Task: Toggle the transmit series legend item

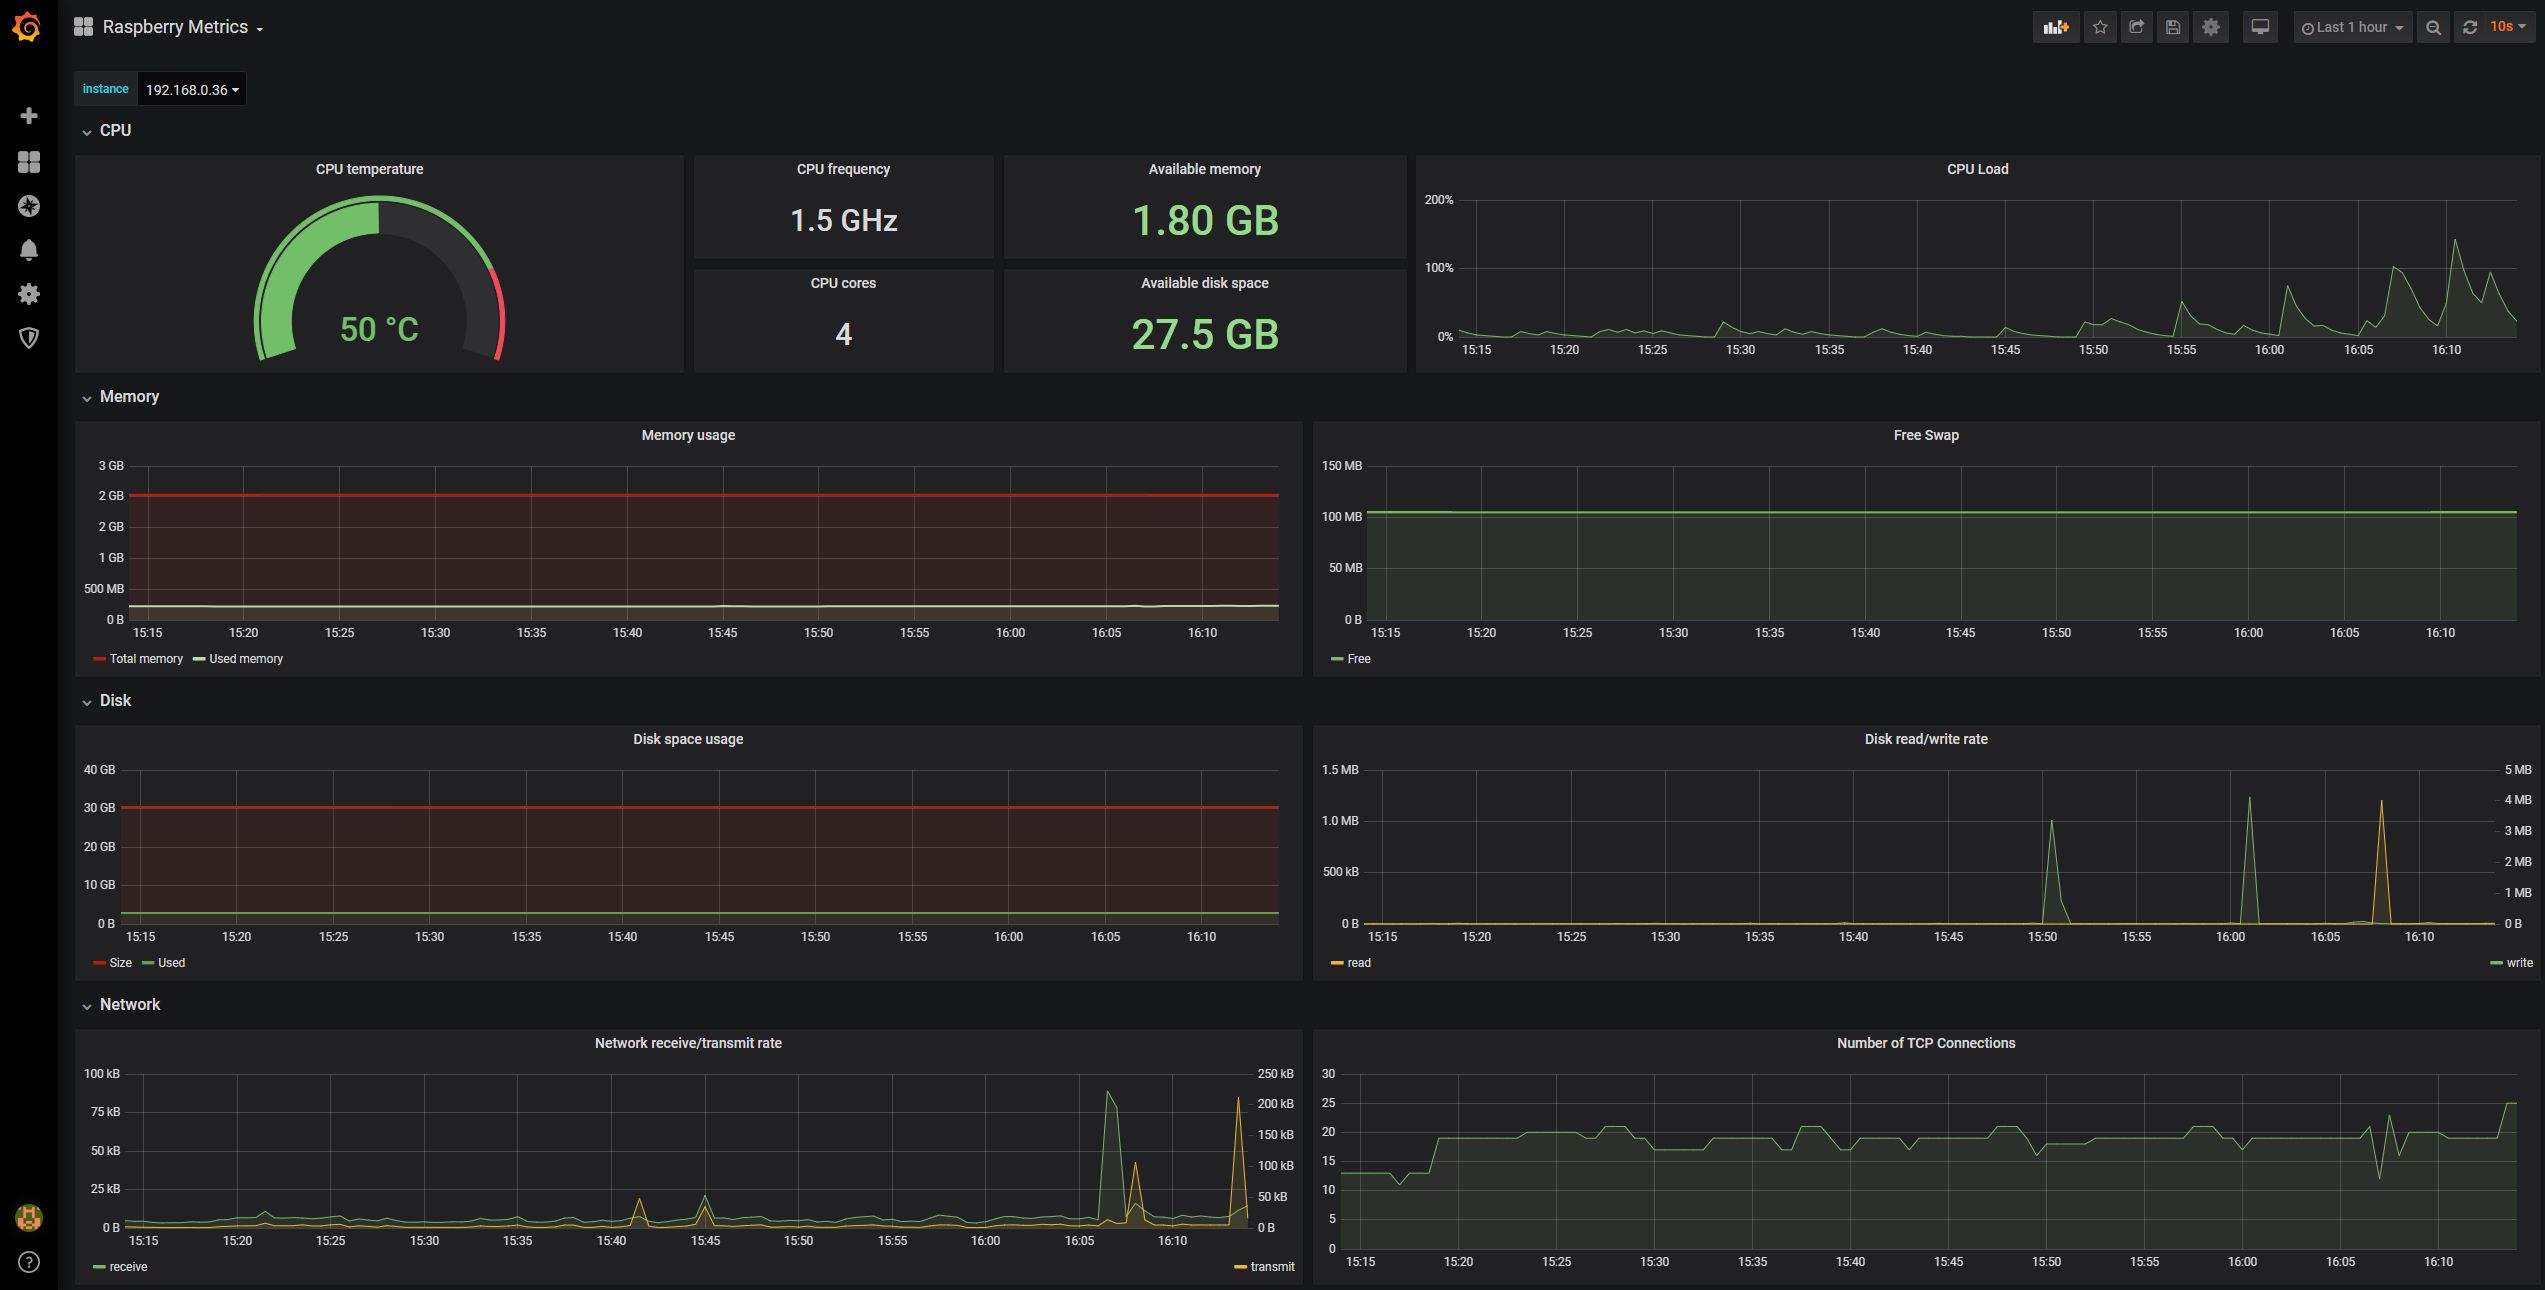Action: (x=1271, y=1267)
